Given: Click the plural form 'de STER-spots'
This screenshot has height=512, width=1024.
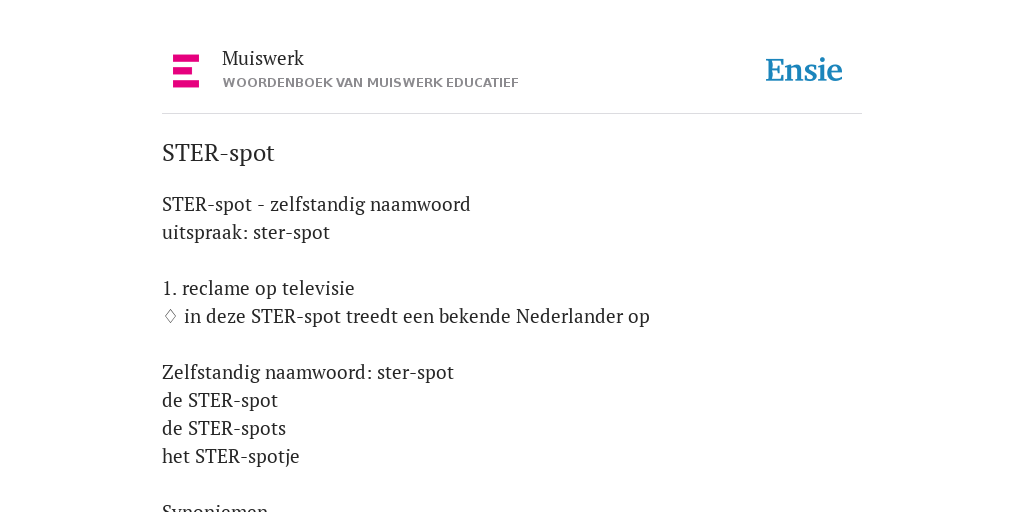Looking at the screenshot, I should tap(224, 428).
